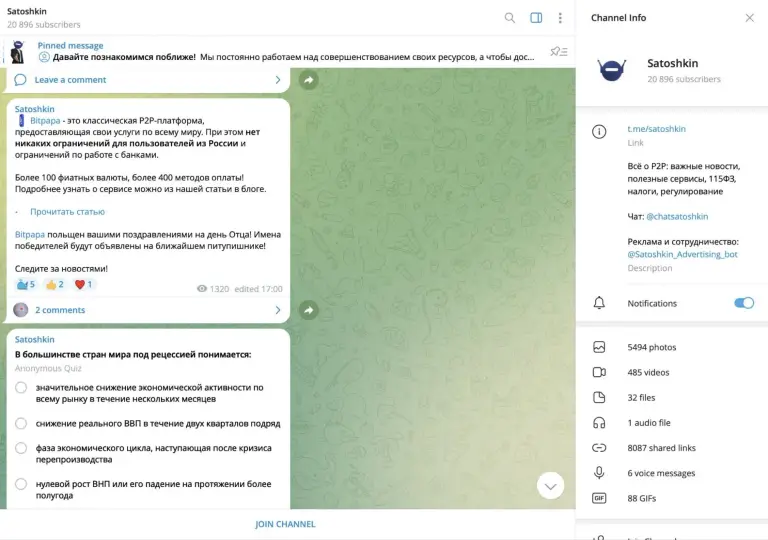Click the GIF badge icon
Screen dimensions: 768x540
tap(599, 498)
